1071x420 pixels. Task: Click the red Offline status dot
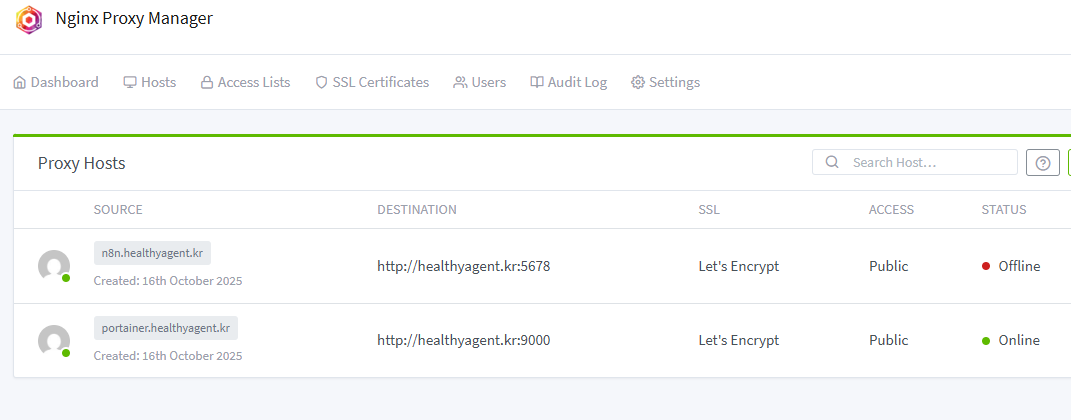986,266
